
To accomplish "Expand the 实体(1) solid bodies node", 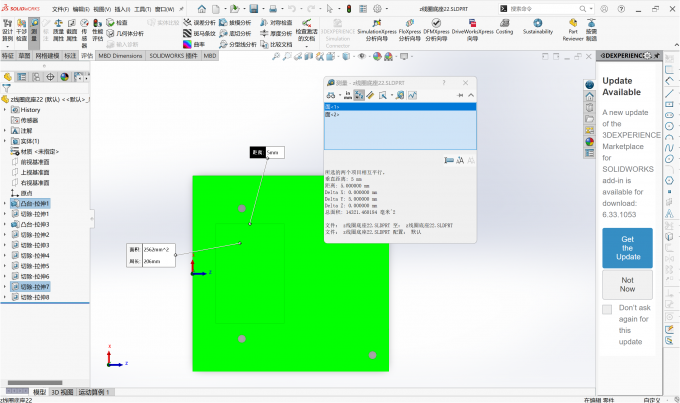I will (x=5, y=141).
